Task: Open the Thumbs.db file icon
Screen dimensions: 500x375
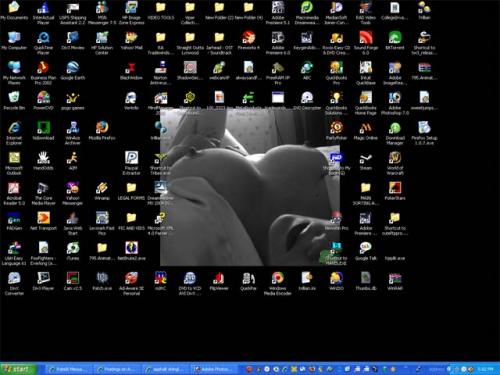Action: 366,281
